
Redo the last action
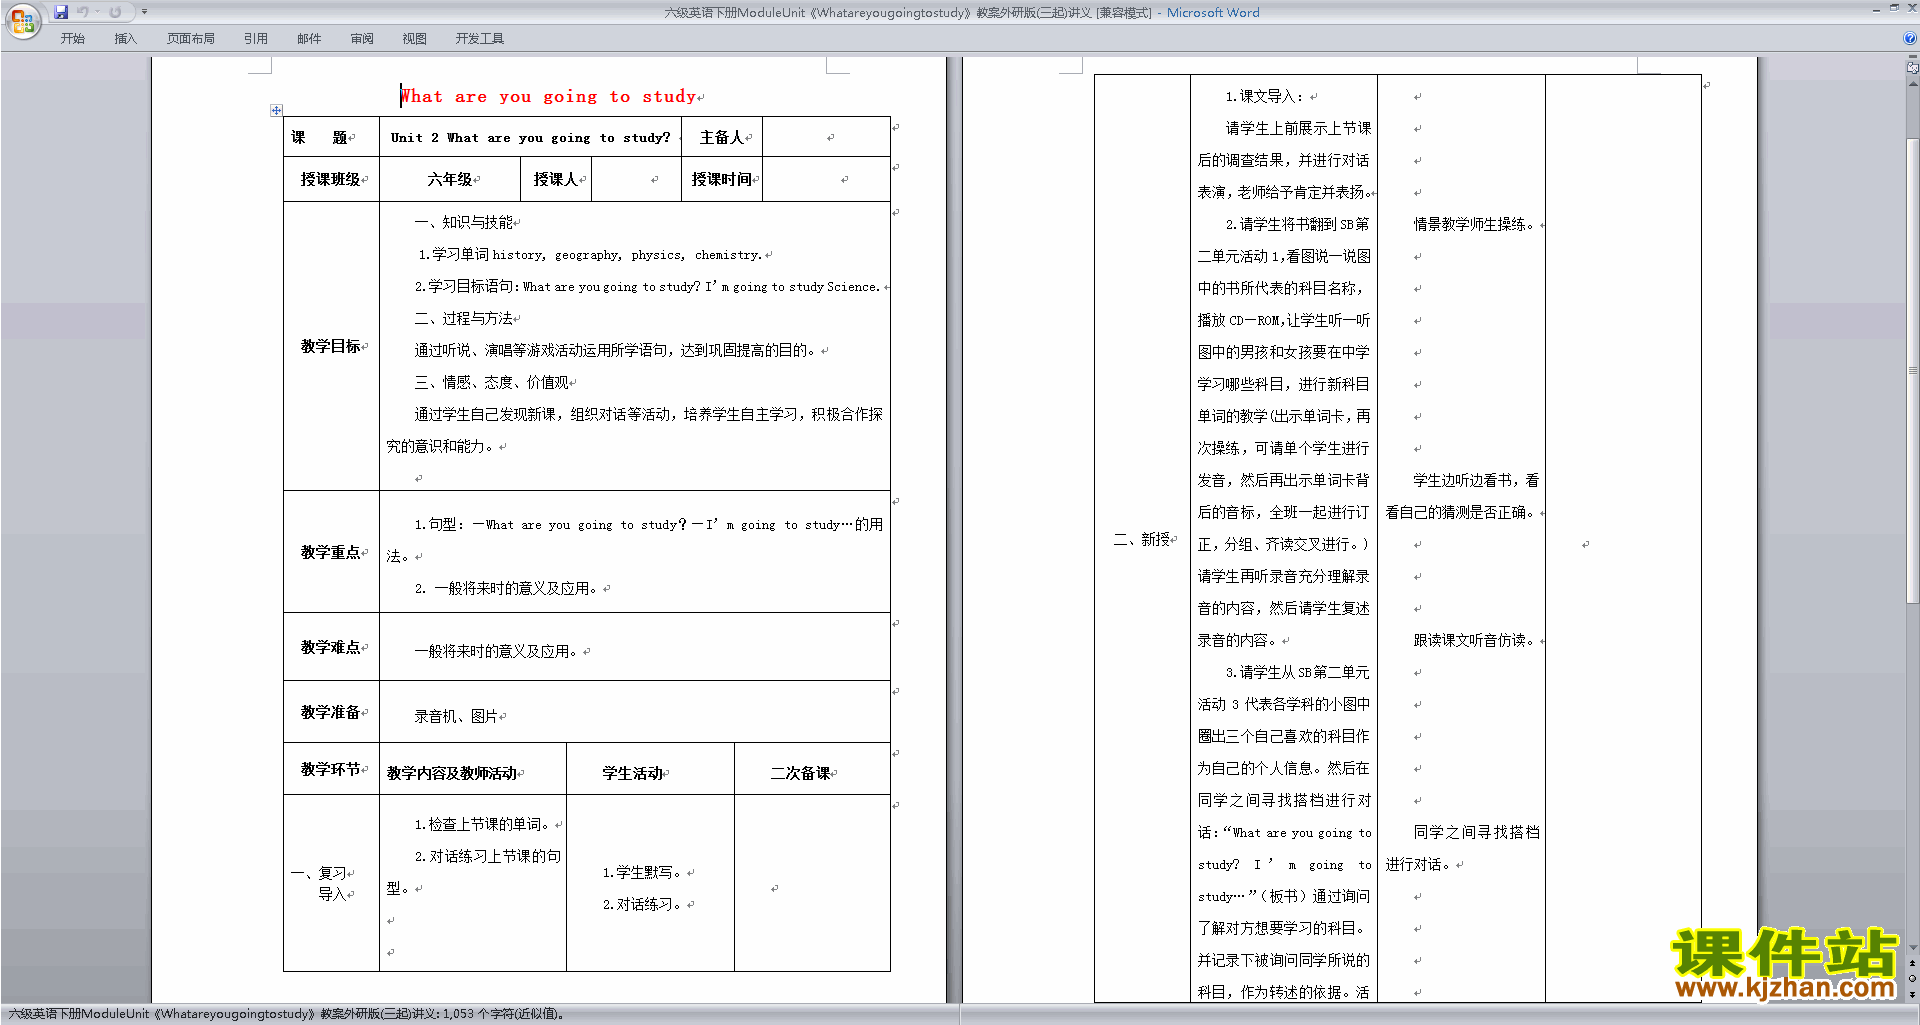[x=115, y=12]
